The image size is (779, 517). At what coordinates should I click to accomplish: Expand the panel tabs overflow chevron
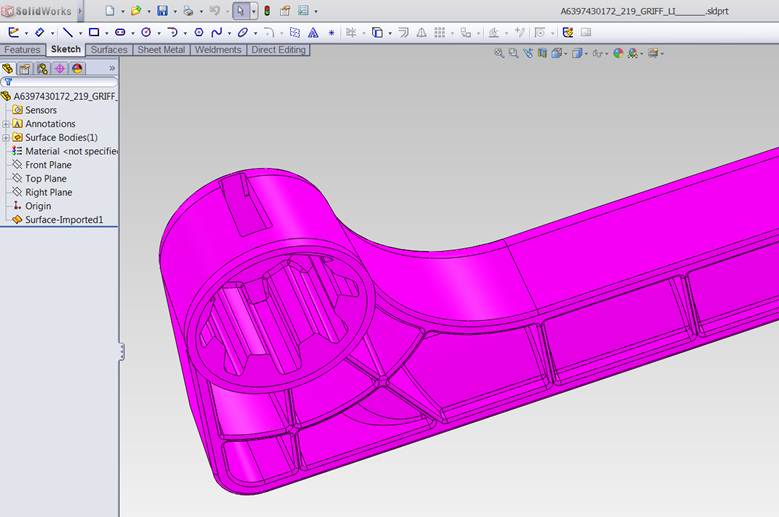(x=112, y=69)
